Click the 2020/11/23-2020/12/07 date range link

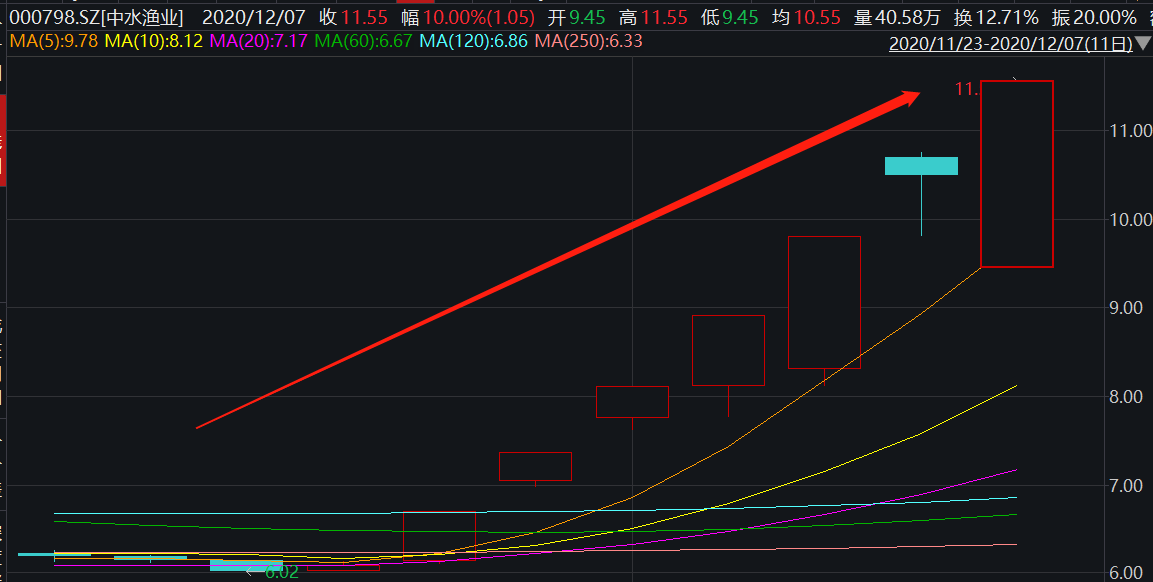point(1010,44)
